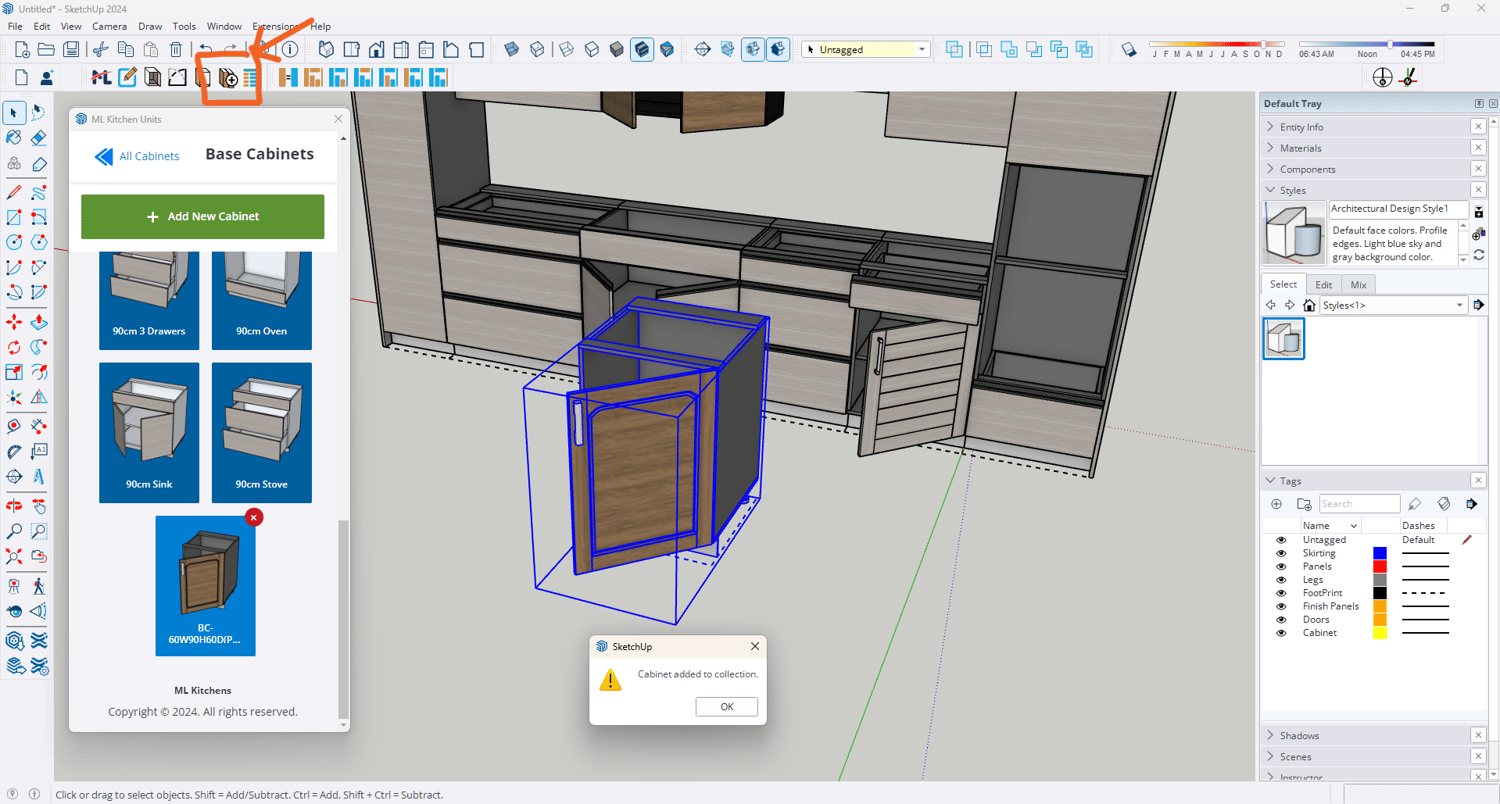Open the Untagged tag dropdown

coord(921,49)
